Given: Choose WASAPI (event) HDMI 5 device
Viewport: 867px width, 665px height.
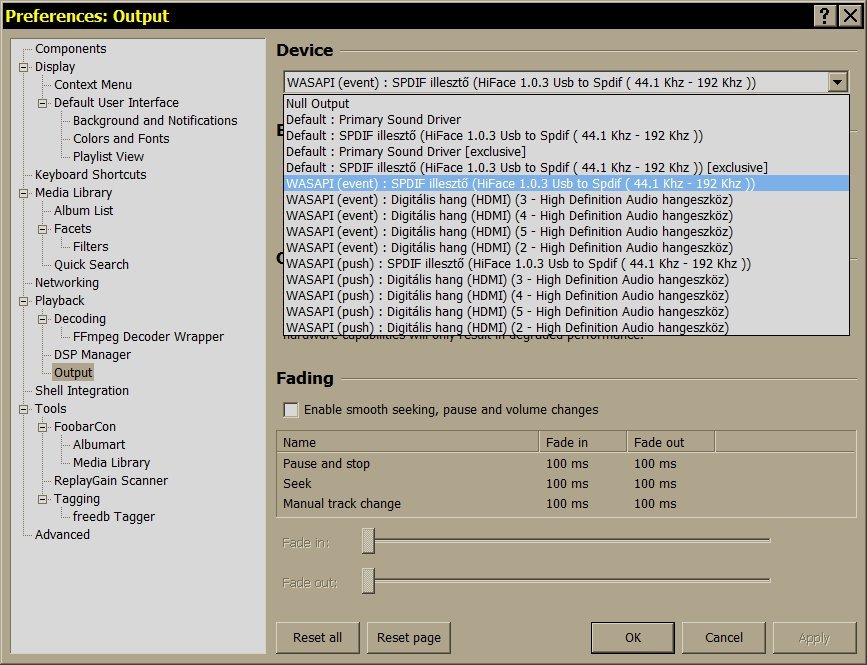Looking at the screenshot, I should click(566, 232).
